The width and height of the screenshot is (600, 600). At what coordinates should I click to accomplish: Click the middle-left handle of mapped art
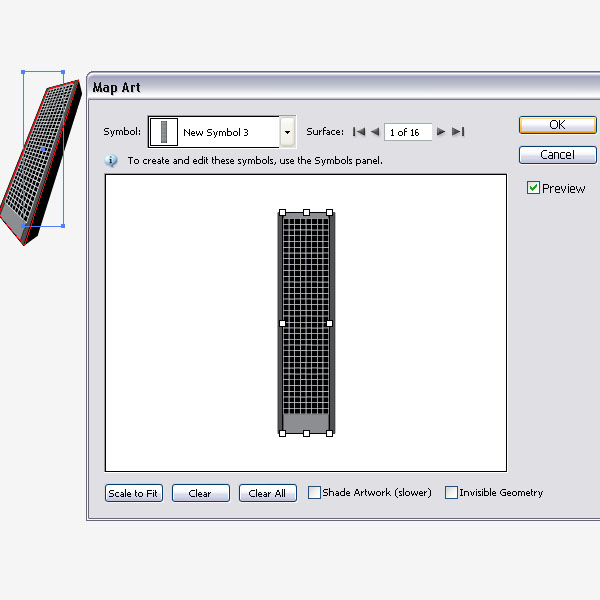point(282,323)
